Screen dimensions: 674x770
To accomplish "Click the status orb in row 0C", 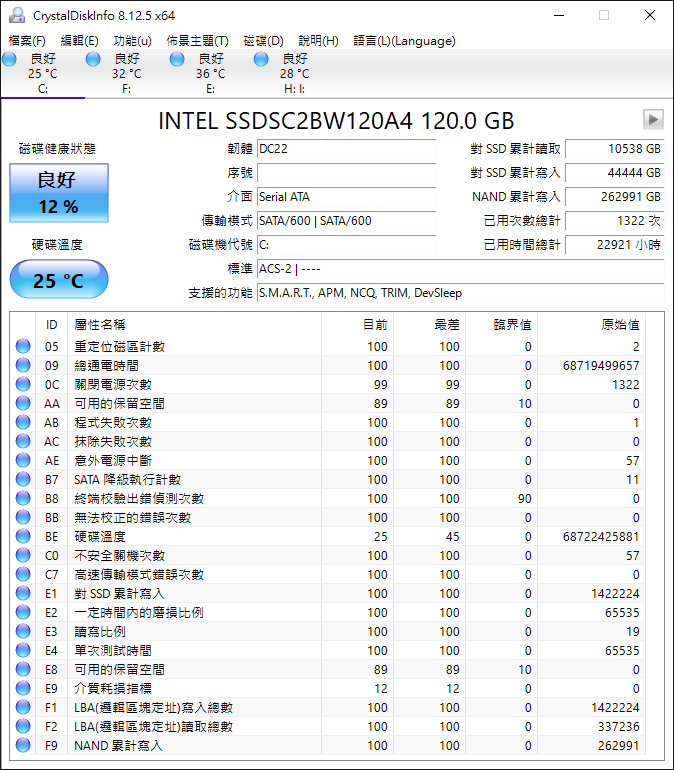I will click(x=23, y=385).
